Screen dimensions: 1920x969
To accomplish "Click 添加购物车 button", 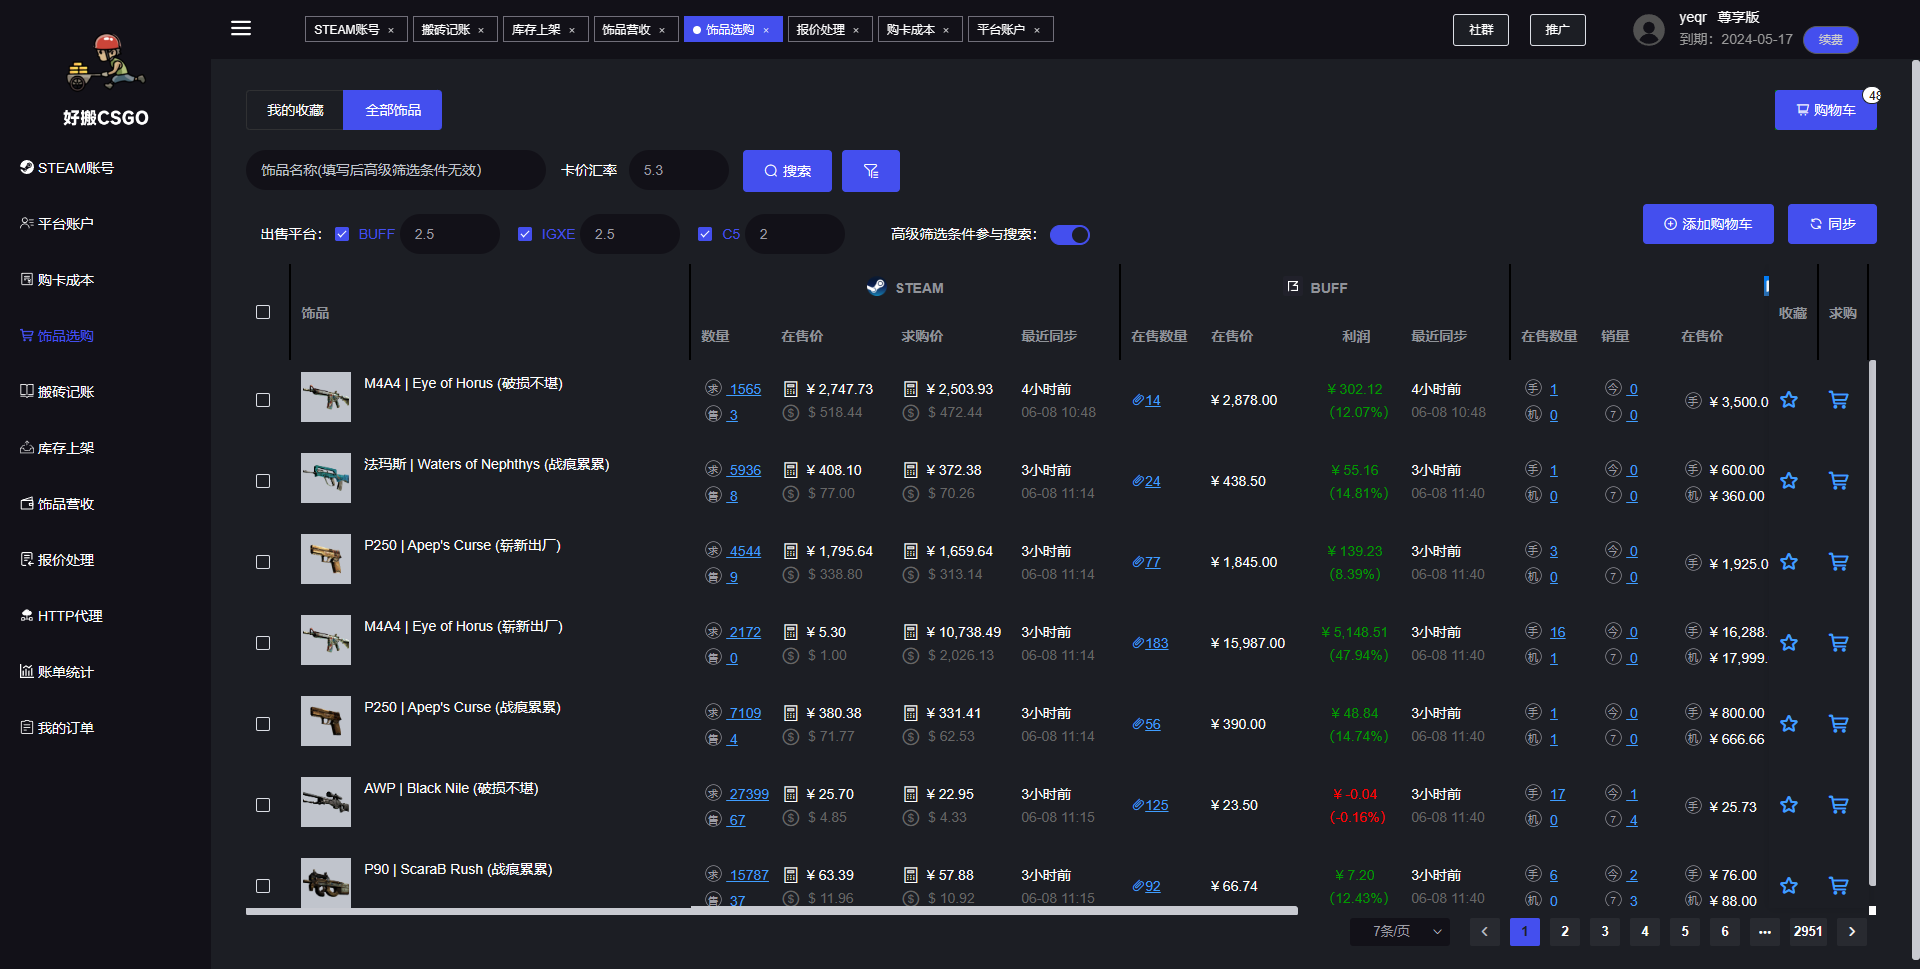I will click(1708, 224).
